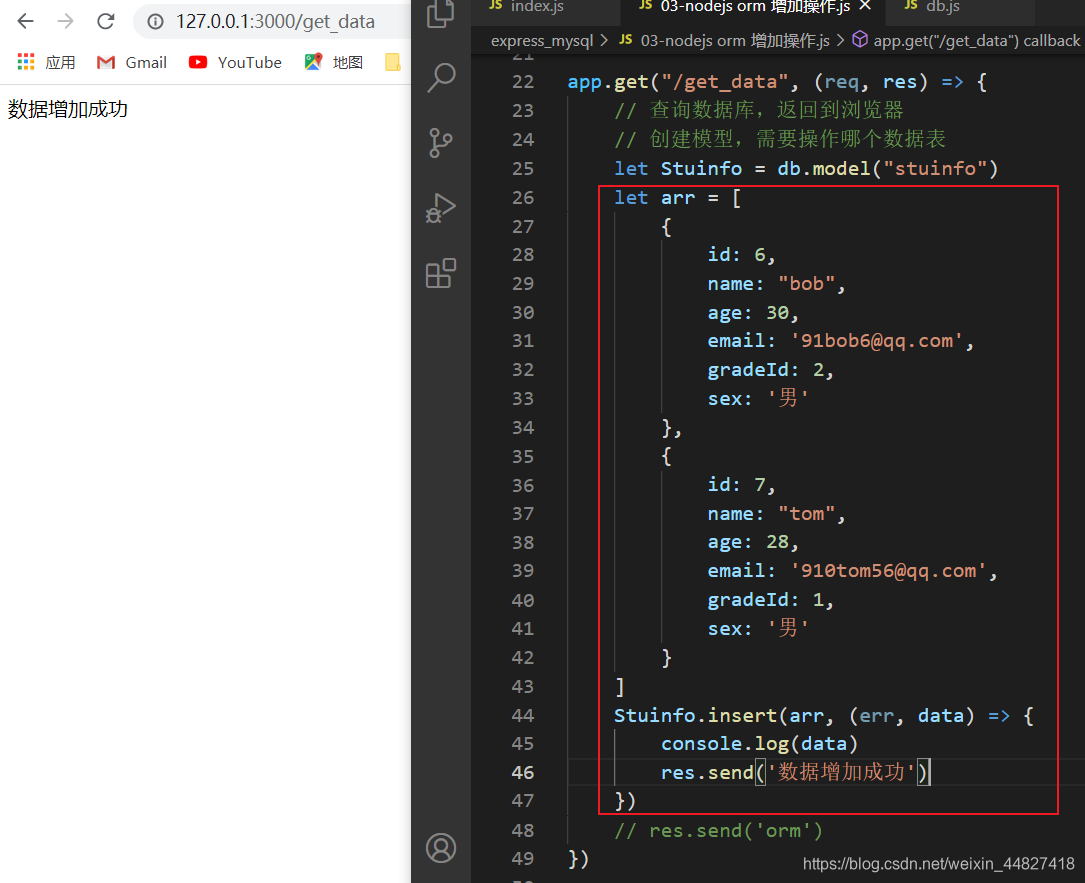The image size is (1085, 883).
Task: Open the Maps bookmark
Action: pos(334,62)
